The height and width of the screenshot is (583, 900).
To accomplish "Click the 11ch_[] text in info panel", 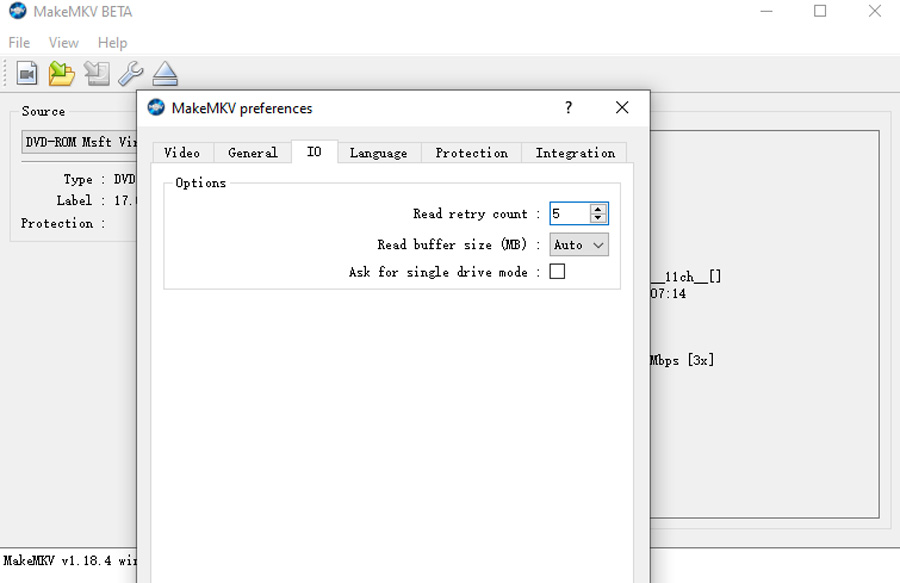I will click(686, 277).
